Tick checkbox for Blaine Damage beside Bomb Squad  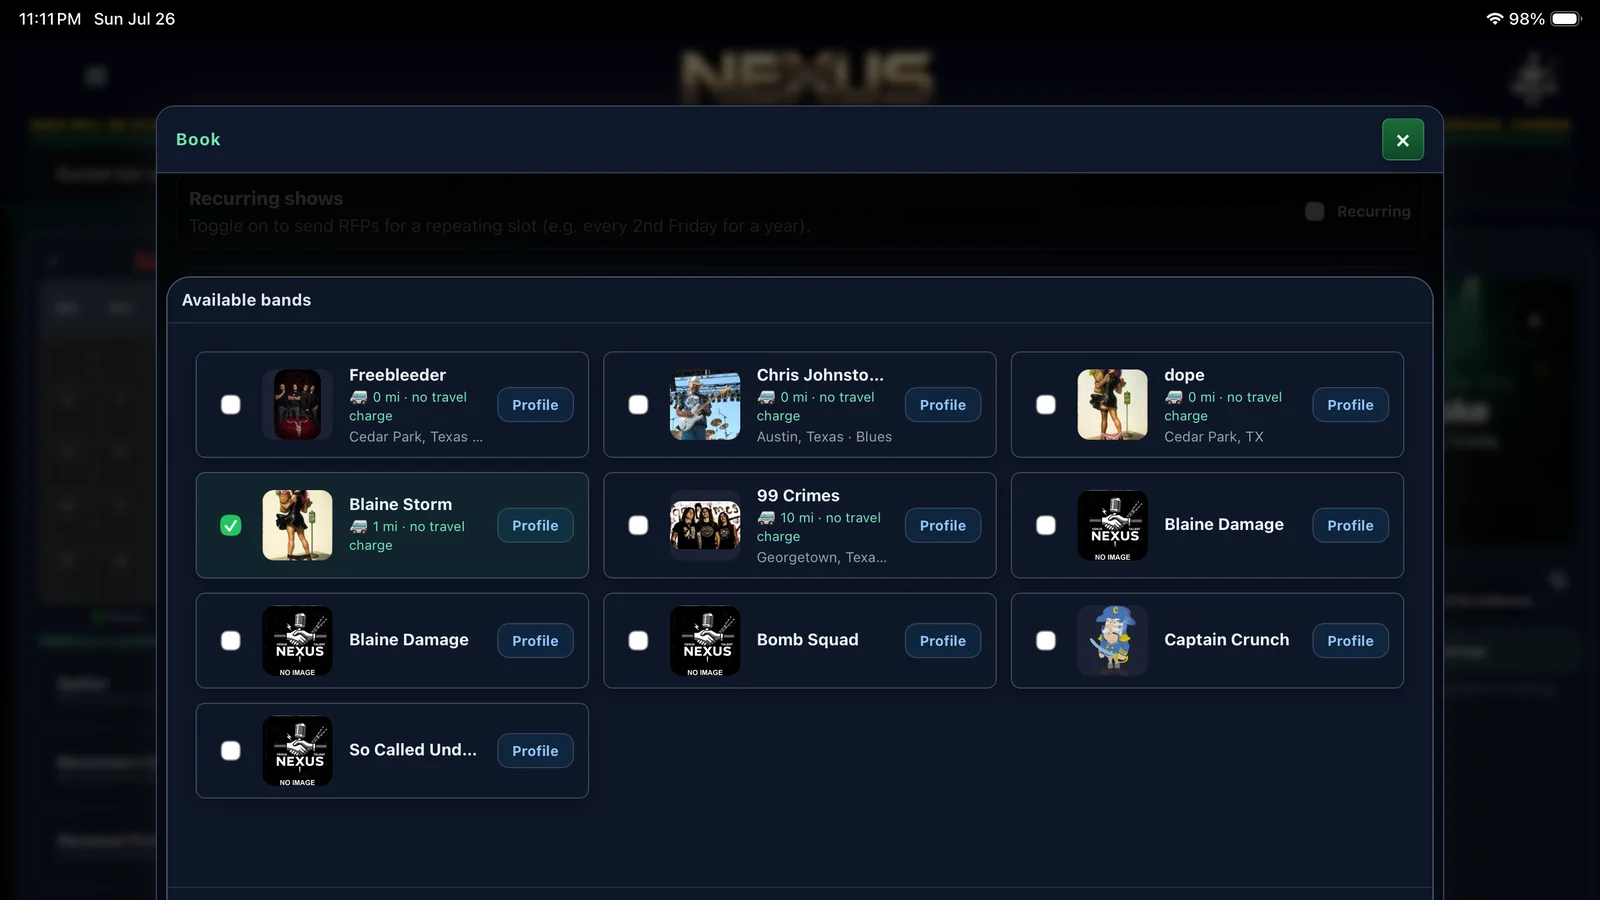(x=231, y=641)
